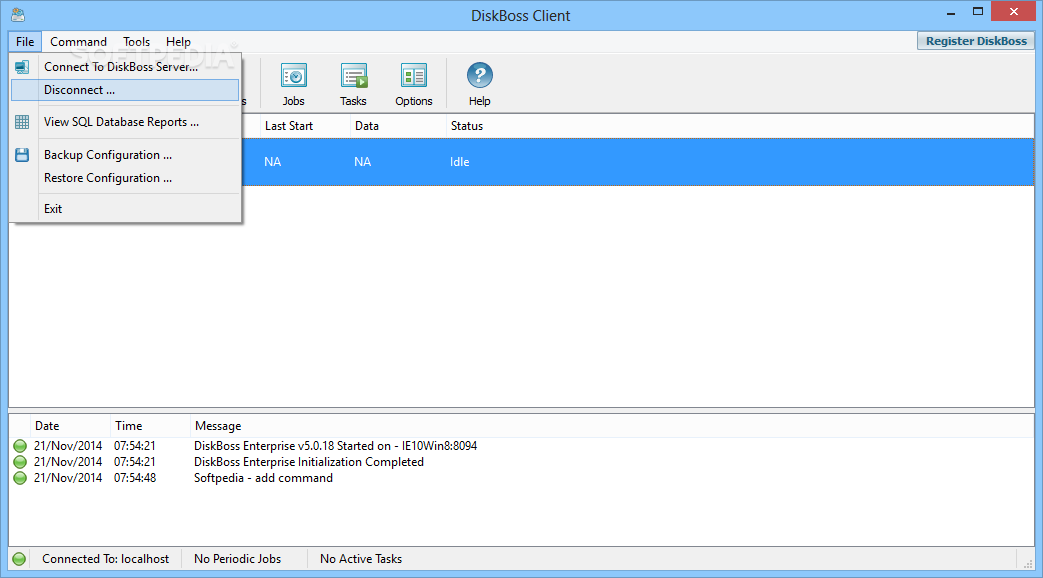
Task: Click the NA value under Last Start
Action: 273,162
